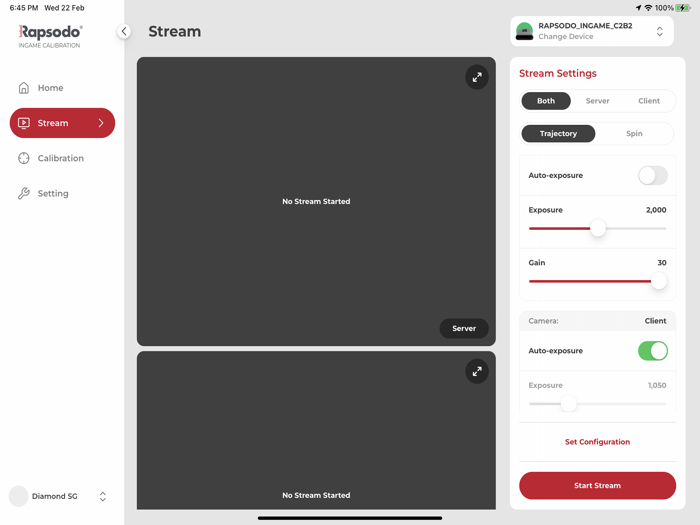Tap the Wi-Fi status icon
The width and height of the screenshot is (700, 525).
648,8
